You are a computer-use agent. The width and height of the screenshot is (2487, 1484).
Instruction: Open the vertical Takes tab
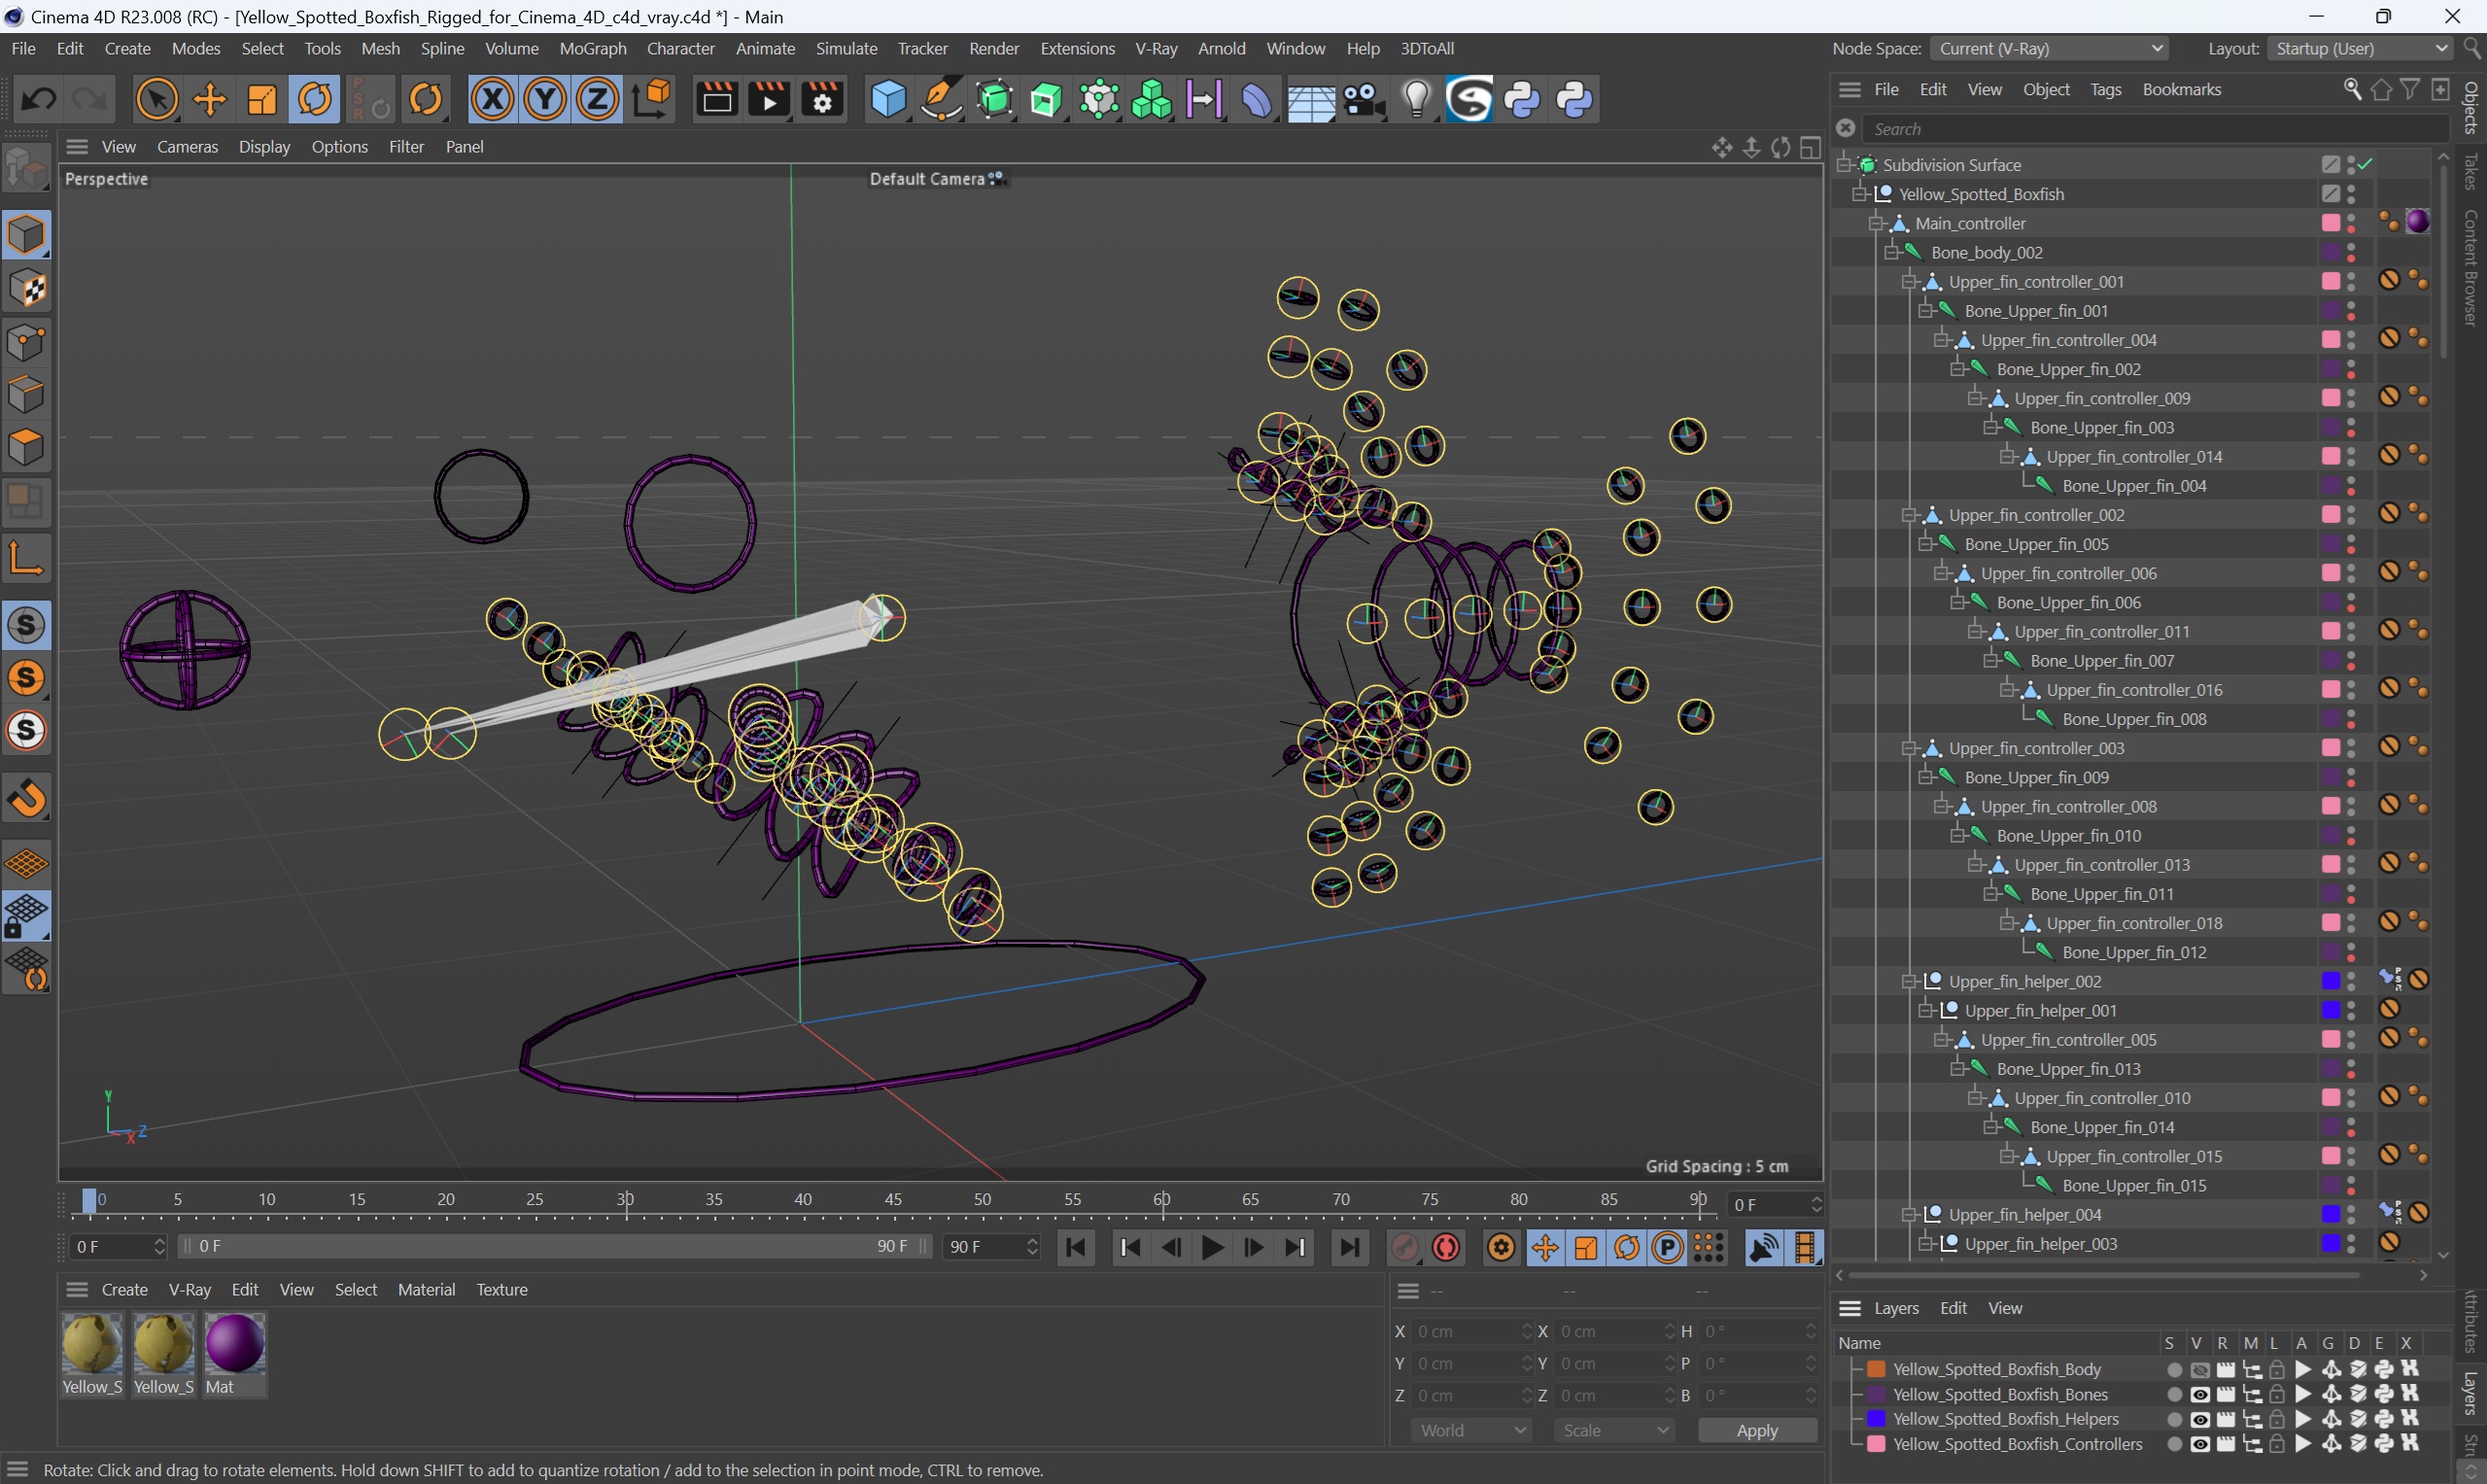[2470, 171]
